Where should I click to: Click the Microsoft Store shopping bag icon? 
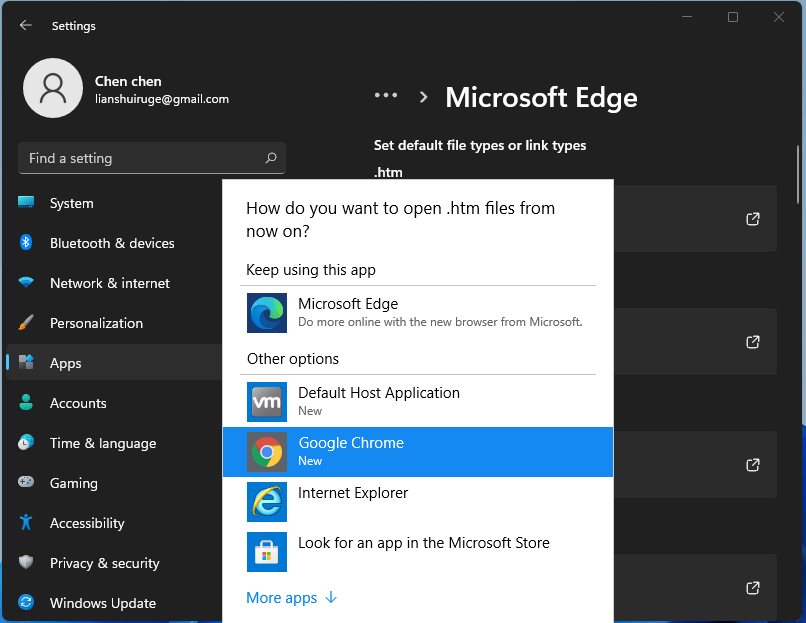coord(266,552)
